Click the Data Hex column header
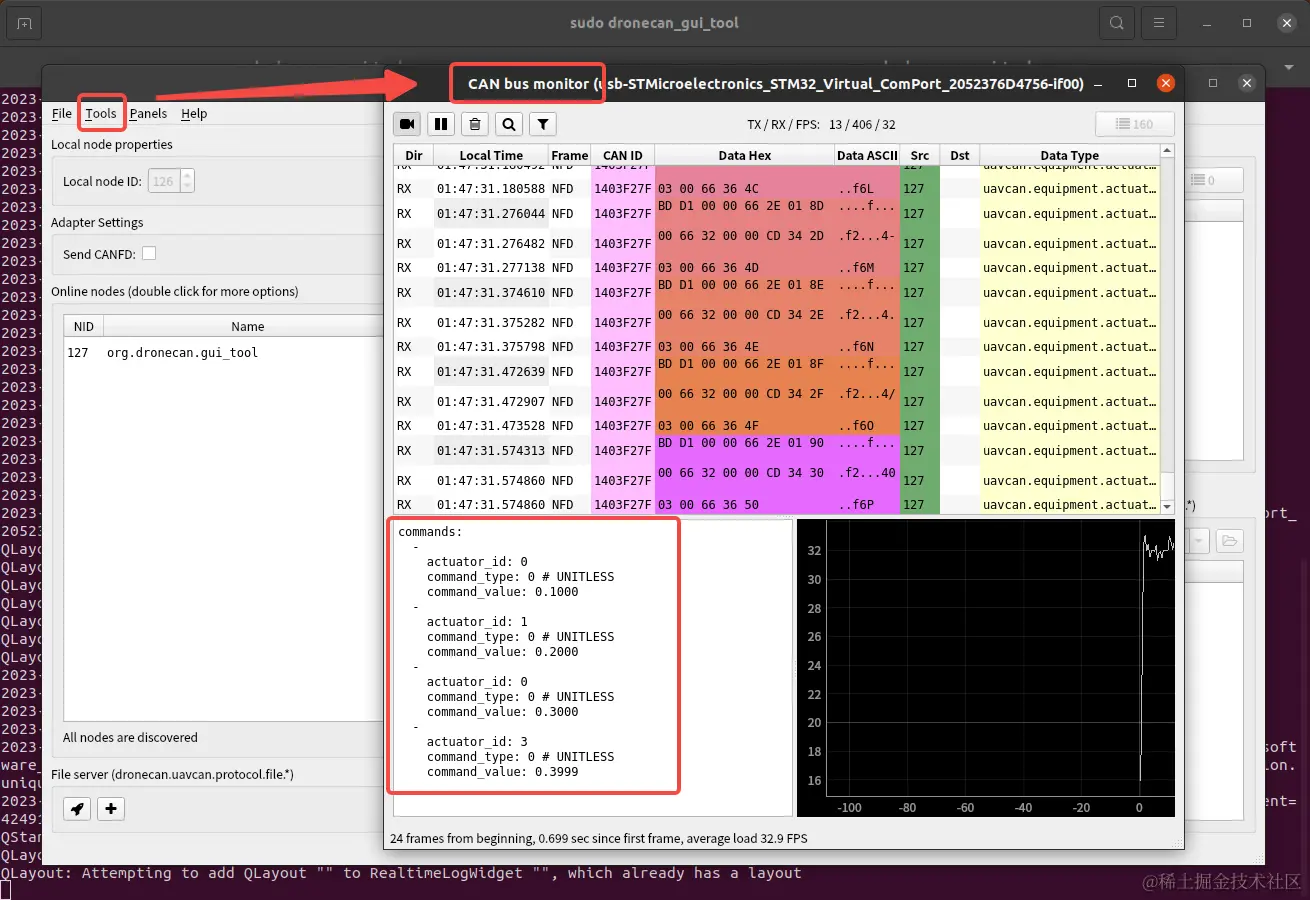Viewport: 1310px width, 900px height. 745,155
